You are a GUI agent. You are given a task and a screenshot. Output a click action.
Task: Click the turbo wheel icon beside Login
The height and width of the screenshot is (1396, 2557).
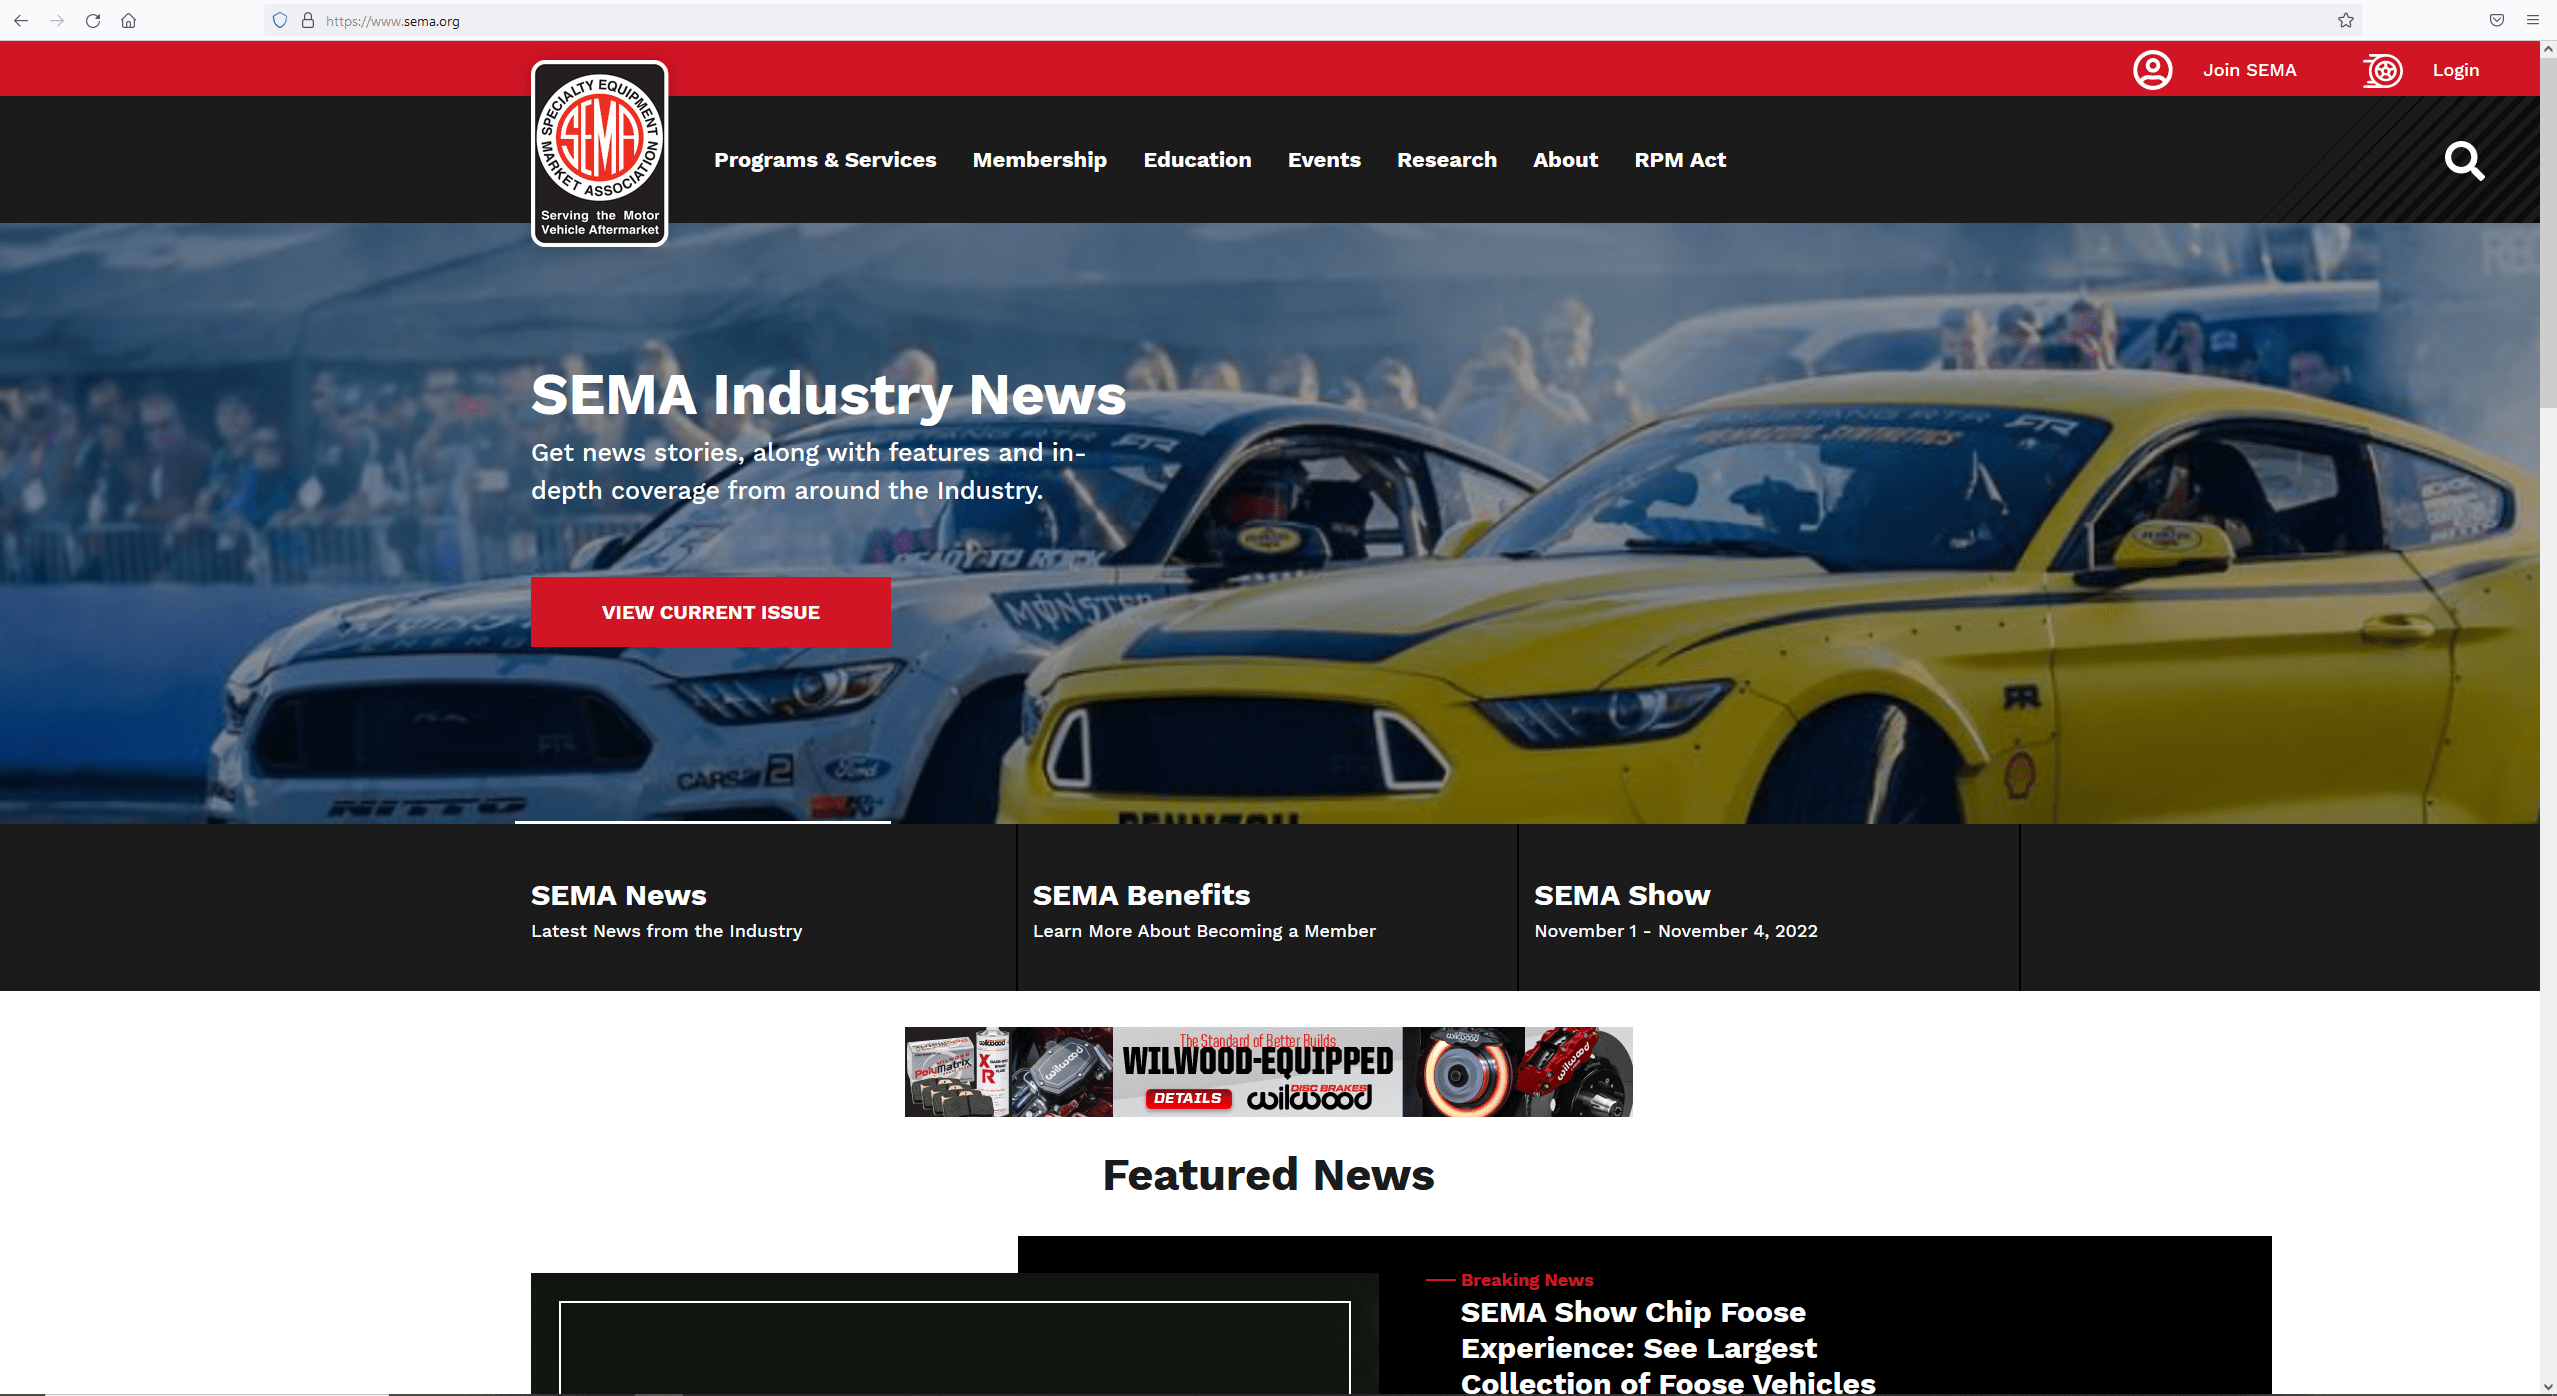(x=2383, y=70)
